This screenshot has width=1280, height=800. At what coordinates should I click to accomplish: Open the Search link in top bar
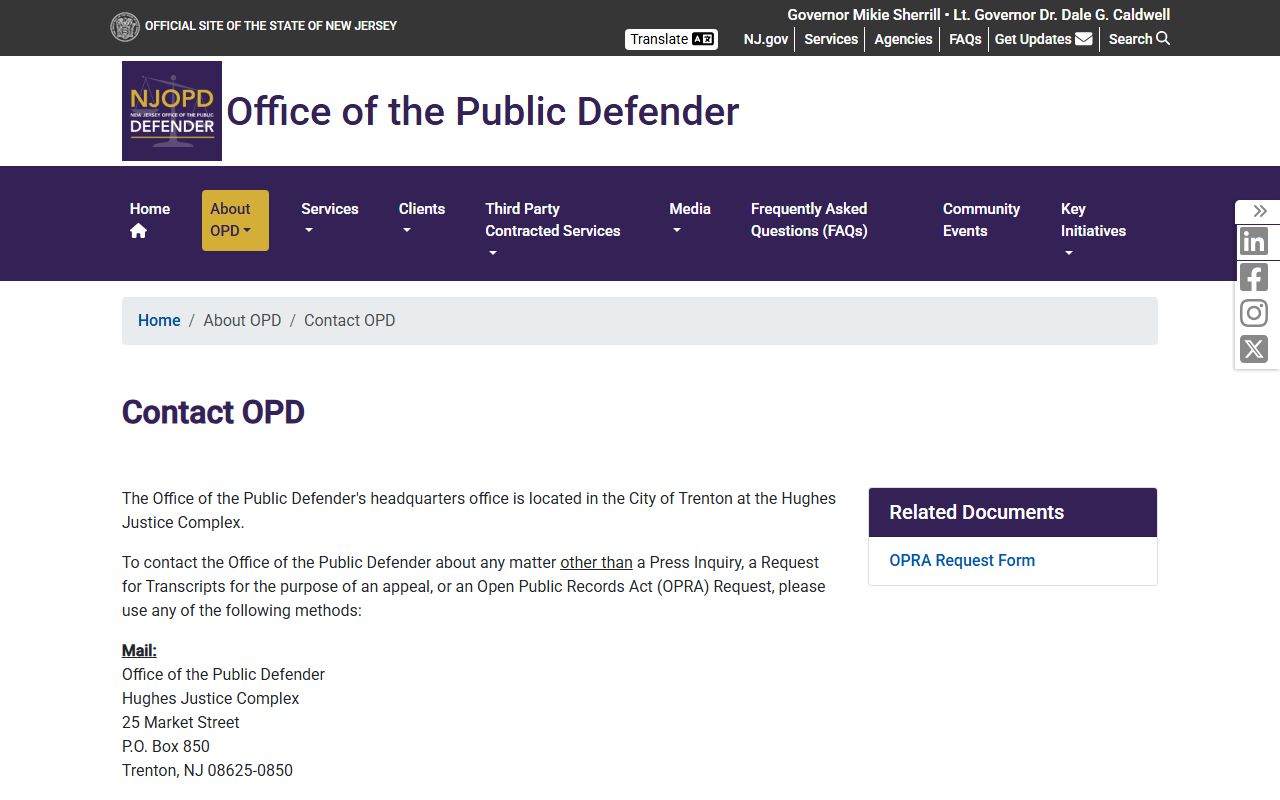click(1139, 39)
